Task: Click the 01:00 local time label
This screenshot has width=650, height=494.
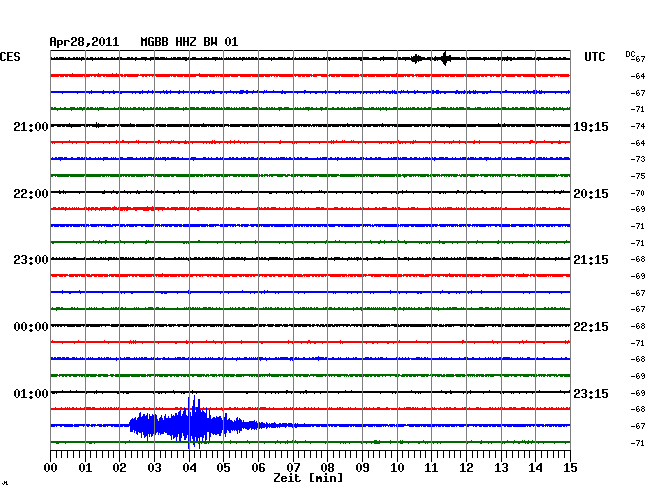Action: (31, 393)
